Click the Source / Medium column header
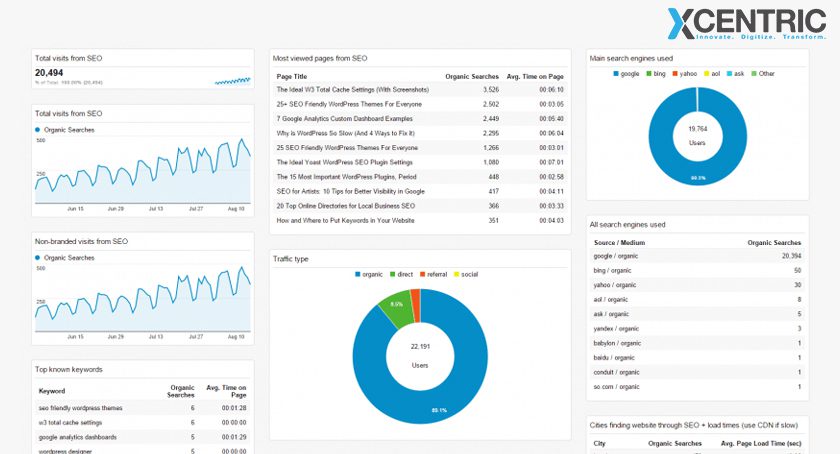This screenshot has height=454, width=840. (618, 242)
